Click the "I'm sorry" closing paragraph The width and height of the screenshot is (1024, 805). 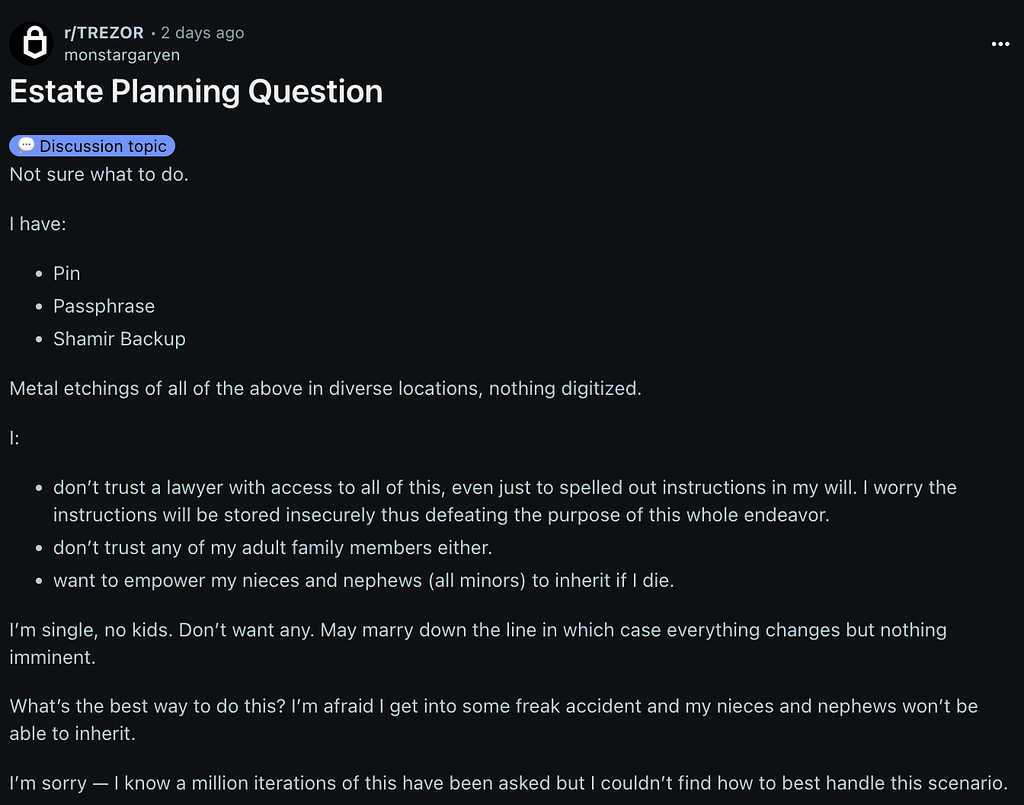coord(508,783)
